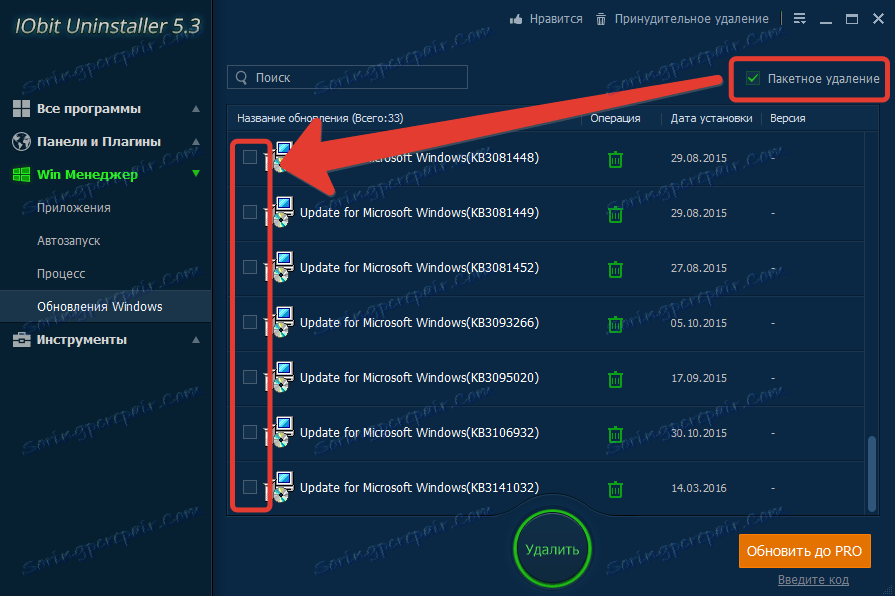Click trash icon for KB3095020 update
Image resolution: width=895 pixels, height=596 pixels.
coord(615,379)
